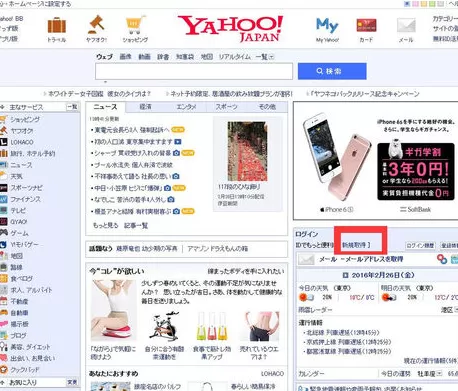Click the 新規取得 link in login box

(354, 245)
